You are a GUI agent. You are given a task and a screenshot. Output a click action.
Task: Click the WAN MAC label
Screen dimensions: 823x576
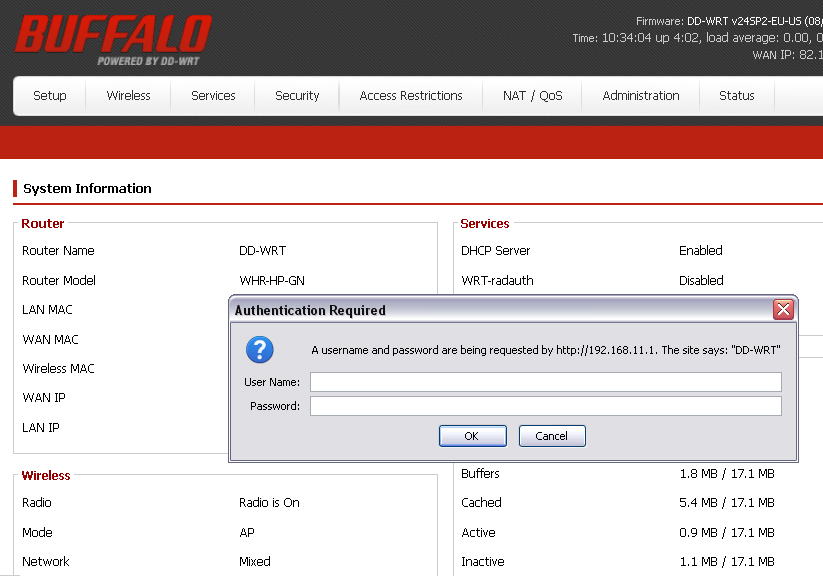coord(50,340)
